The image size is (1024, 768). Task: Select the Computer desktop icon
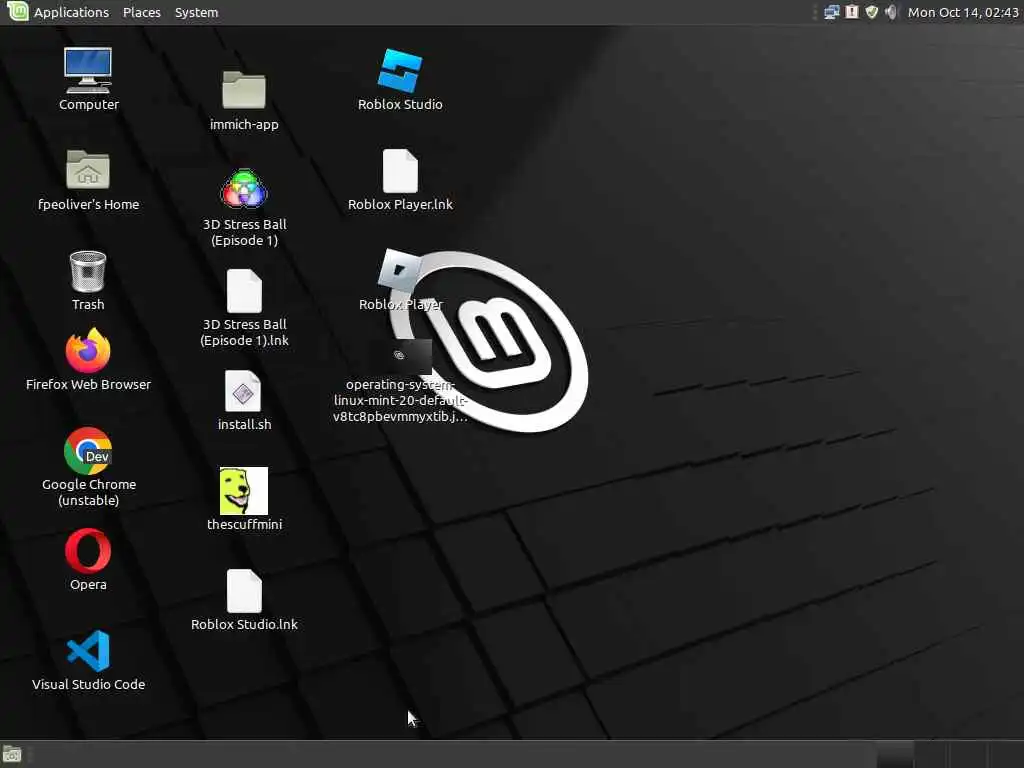(88, 71)
